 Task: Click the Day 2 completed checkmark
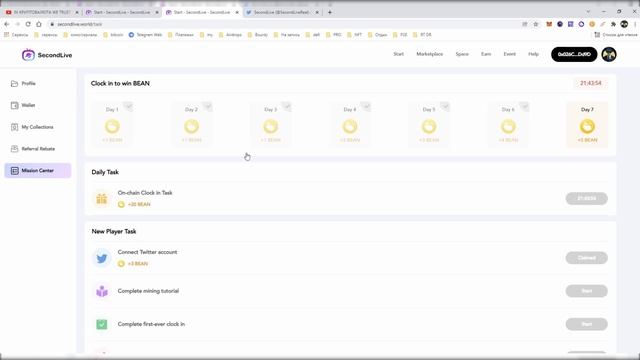(x=208, y=107)
